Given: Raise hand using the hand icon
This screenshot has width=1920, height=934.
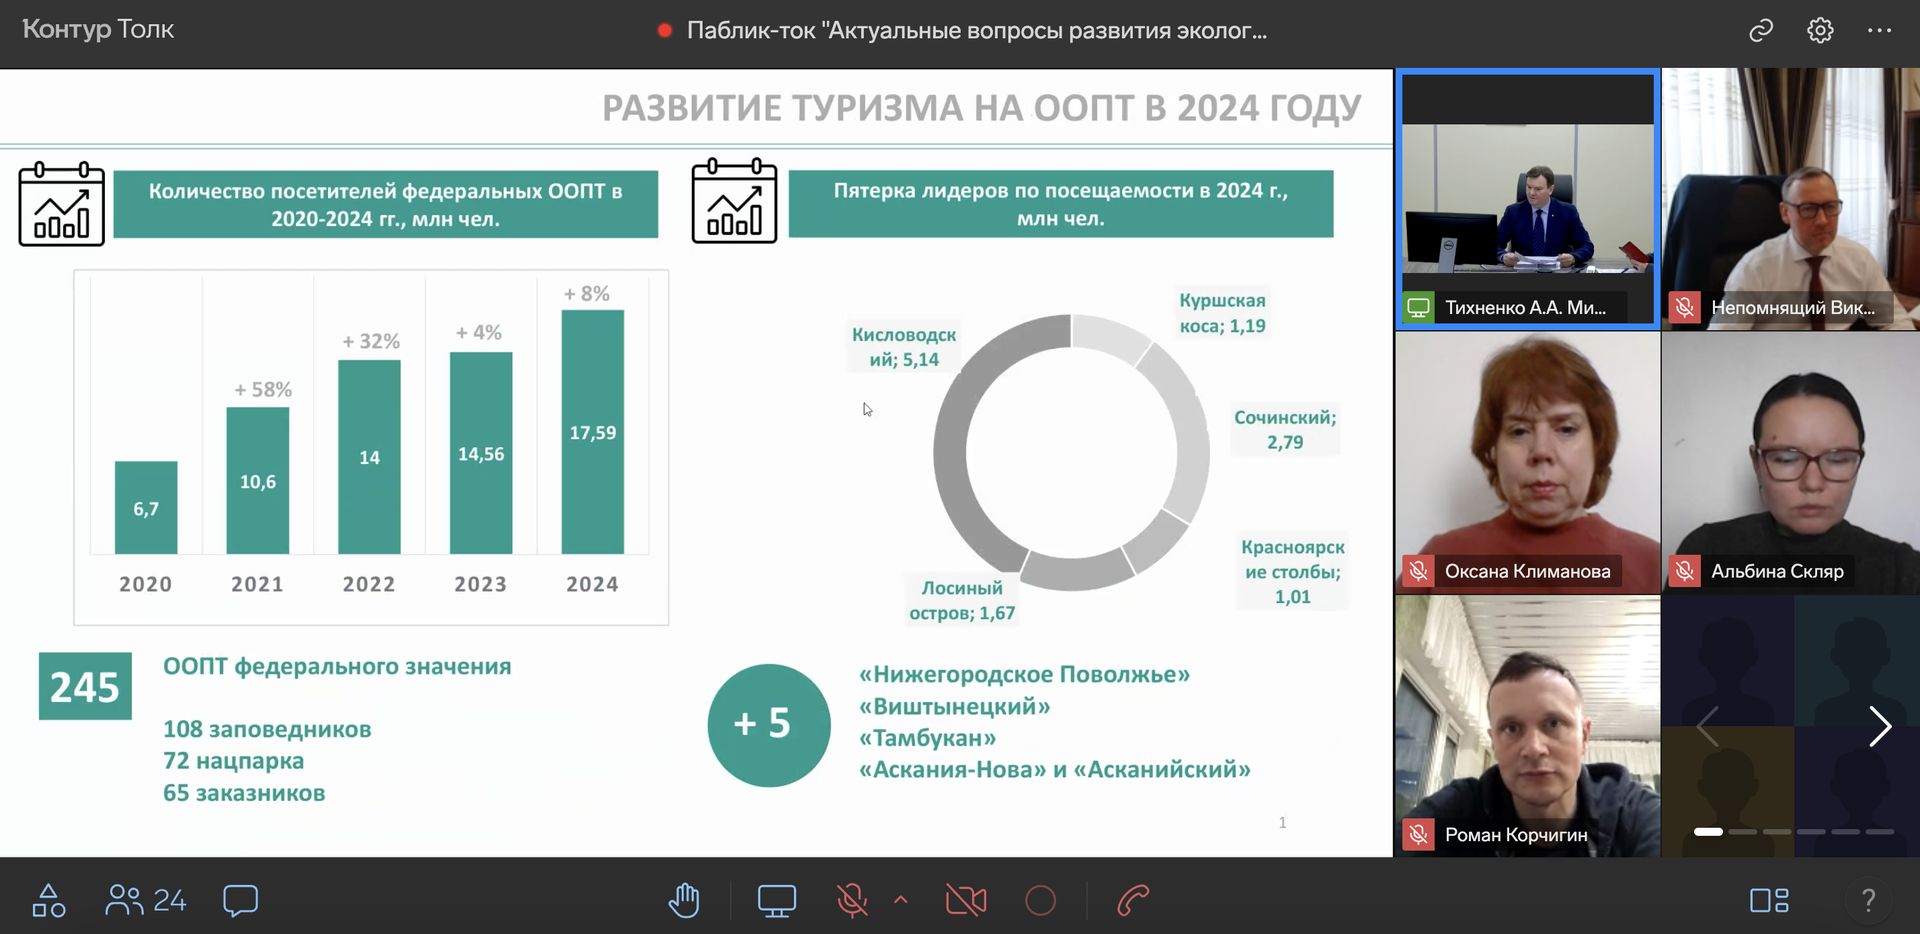Looking at the screenshot, I should point(684,901).
